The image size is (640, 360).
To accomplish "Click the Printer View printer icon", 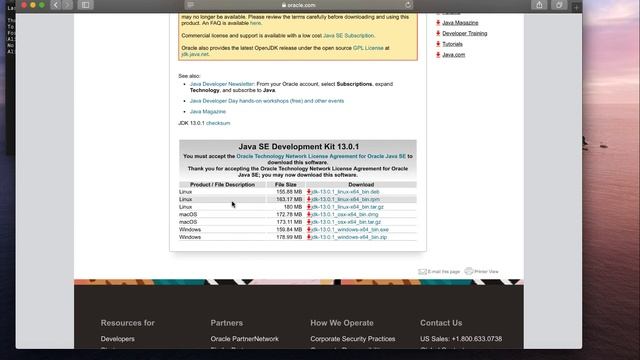I will [469, 271].
